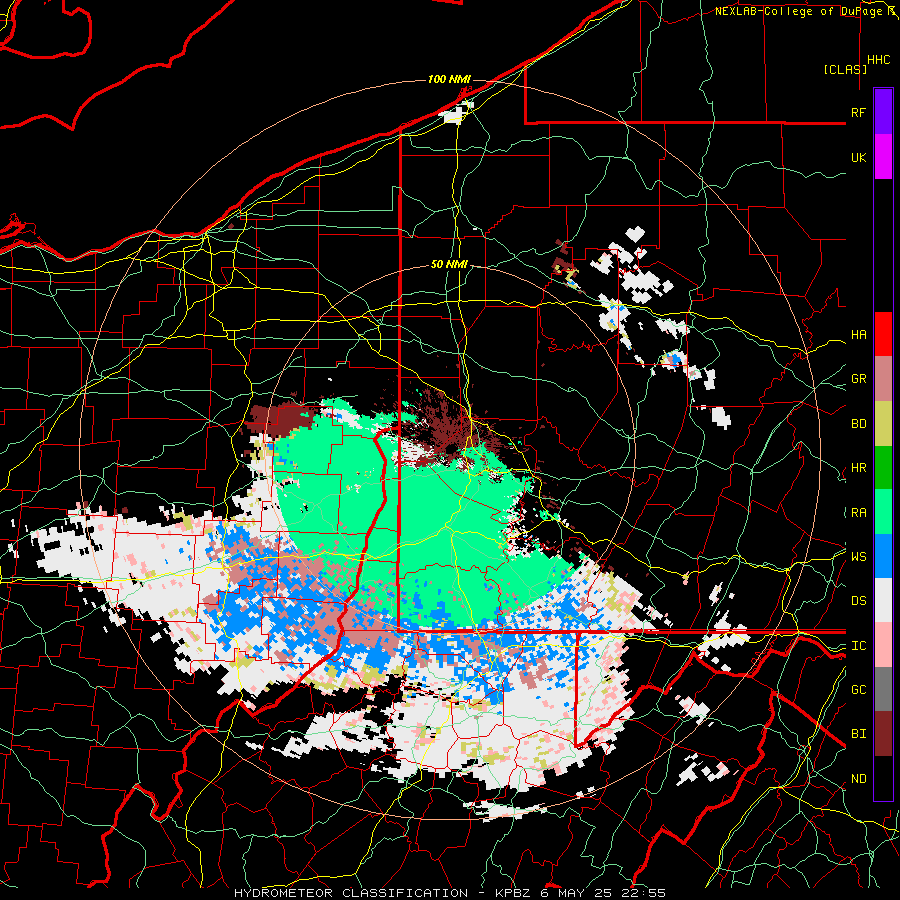Click the pinkish-brown GR legend color block
The height and width of the screenshot is (900, 900).
tap(883, 379)
